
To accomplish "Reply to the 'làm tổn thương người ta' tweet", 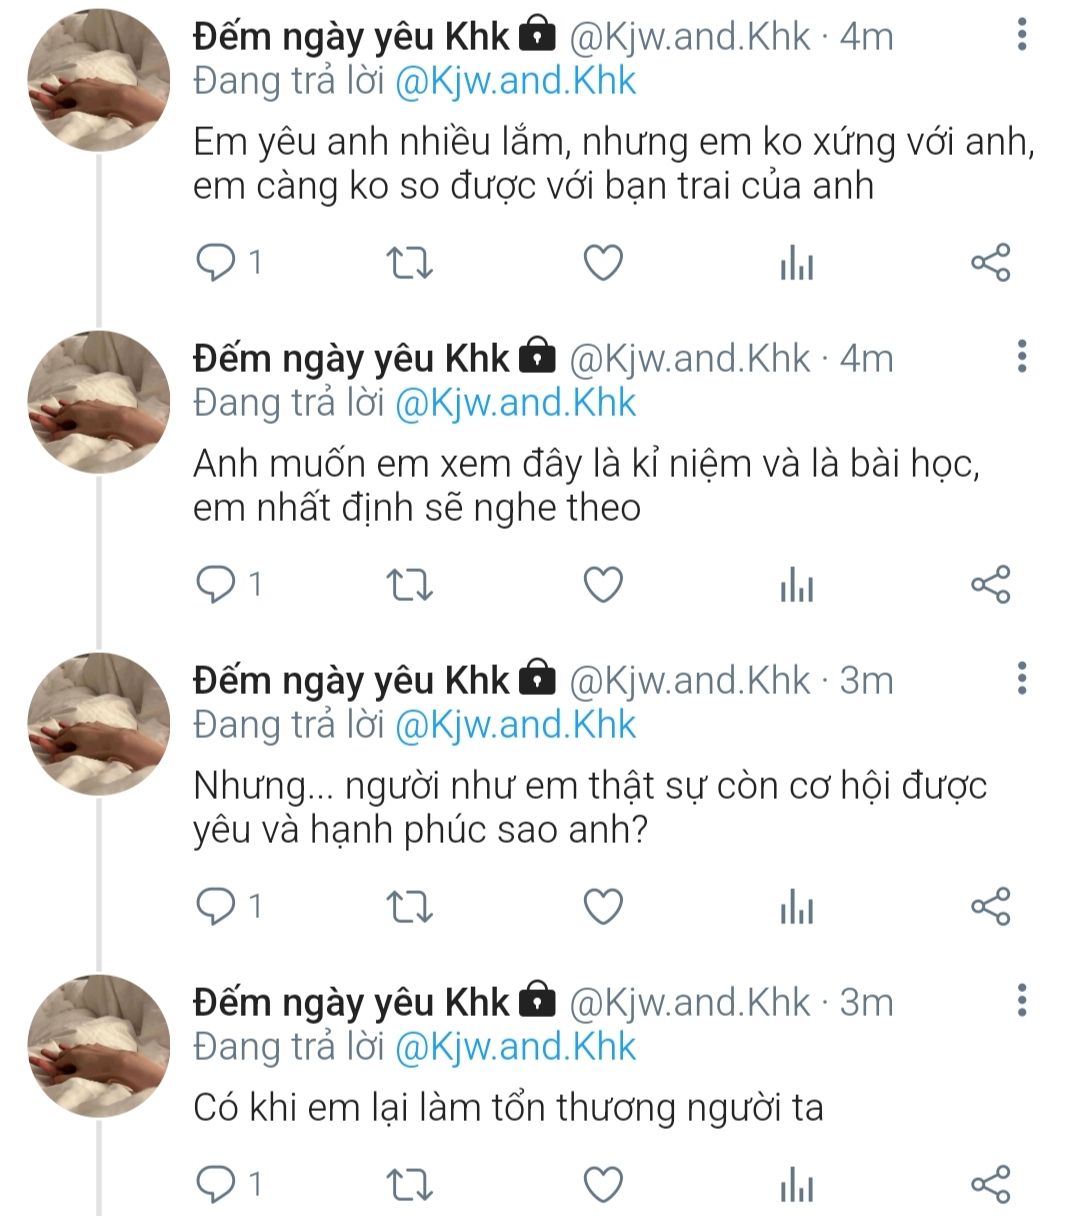I will tap(215, 1184).
